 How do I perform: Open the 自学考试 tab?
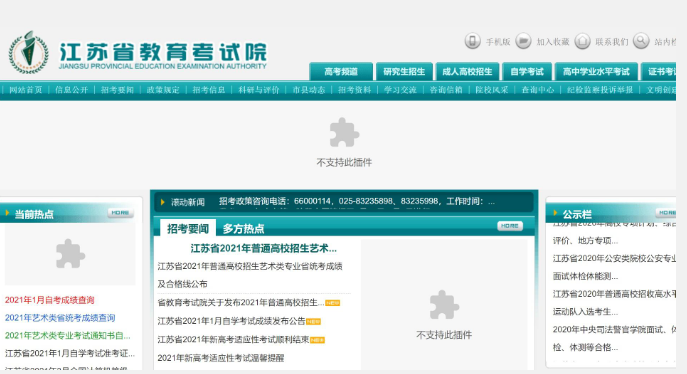point(527,72)
